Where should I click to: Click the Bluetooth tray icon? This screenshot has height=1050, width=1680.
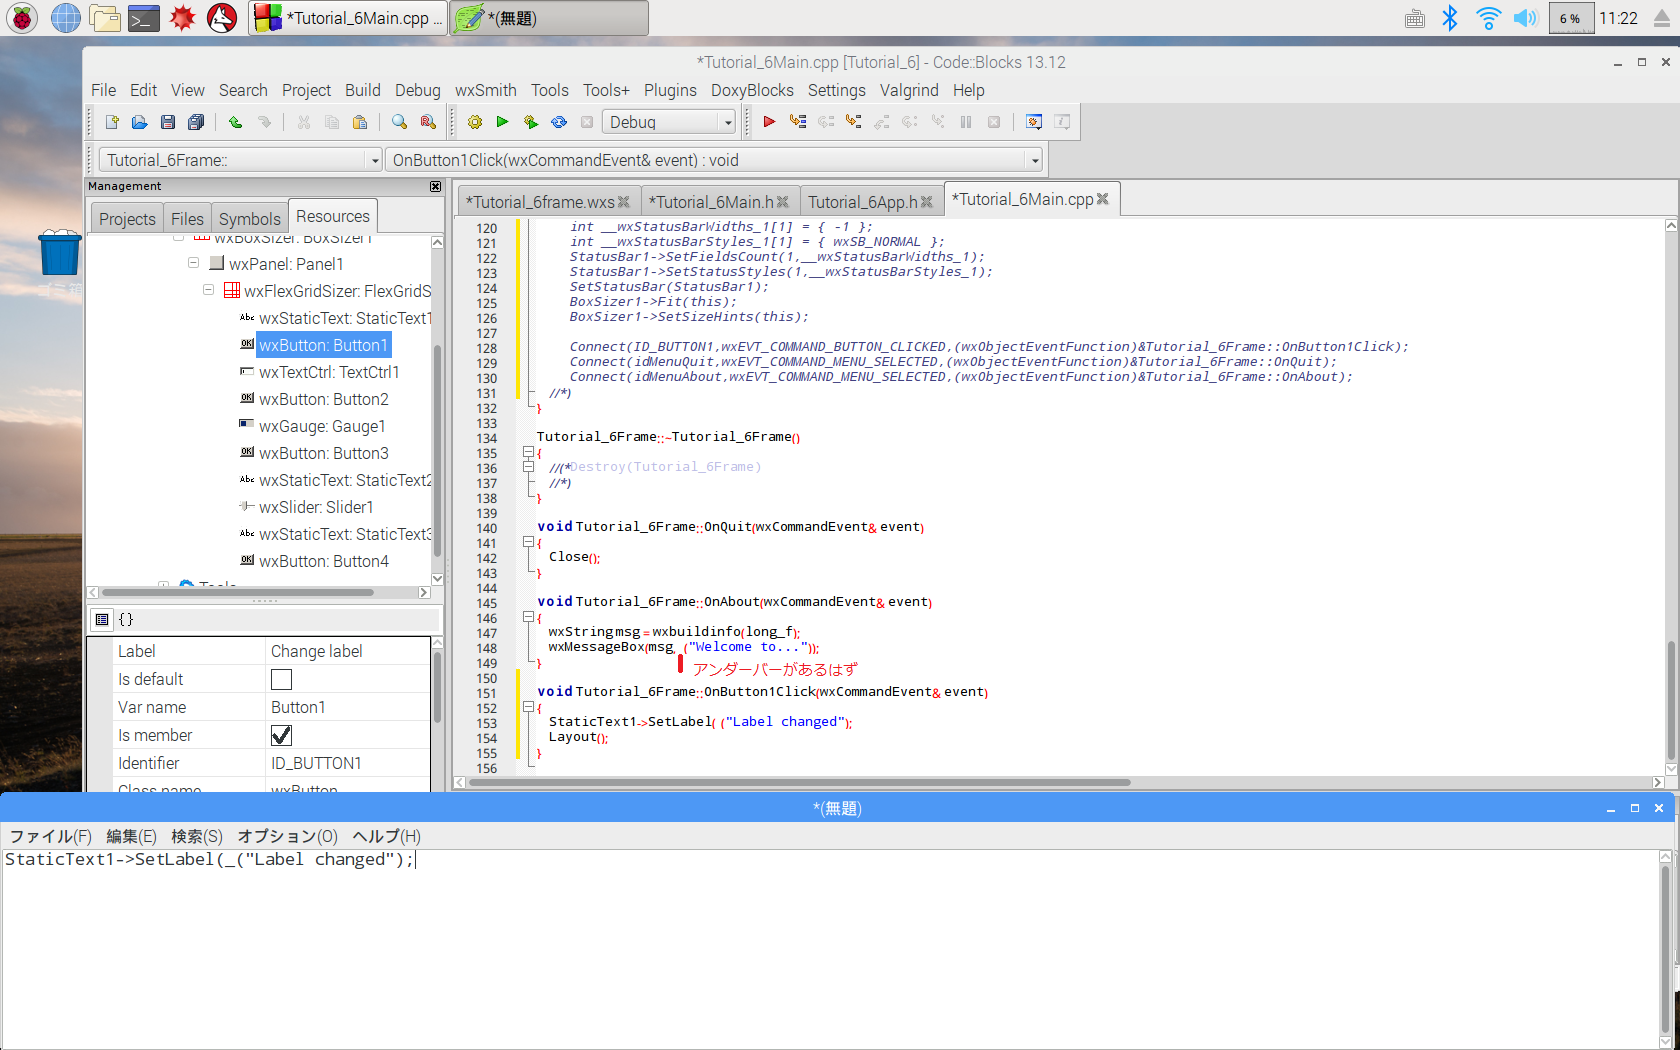click(1450, 18)
